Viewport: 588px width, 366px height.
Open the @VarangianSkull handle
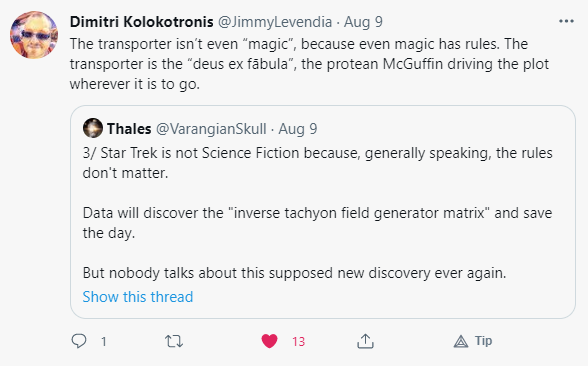point(211,129)
